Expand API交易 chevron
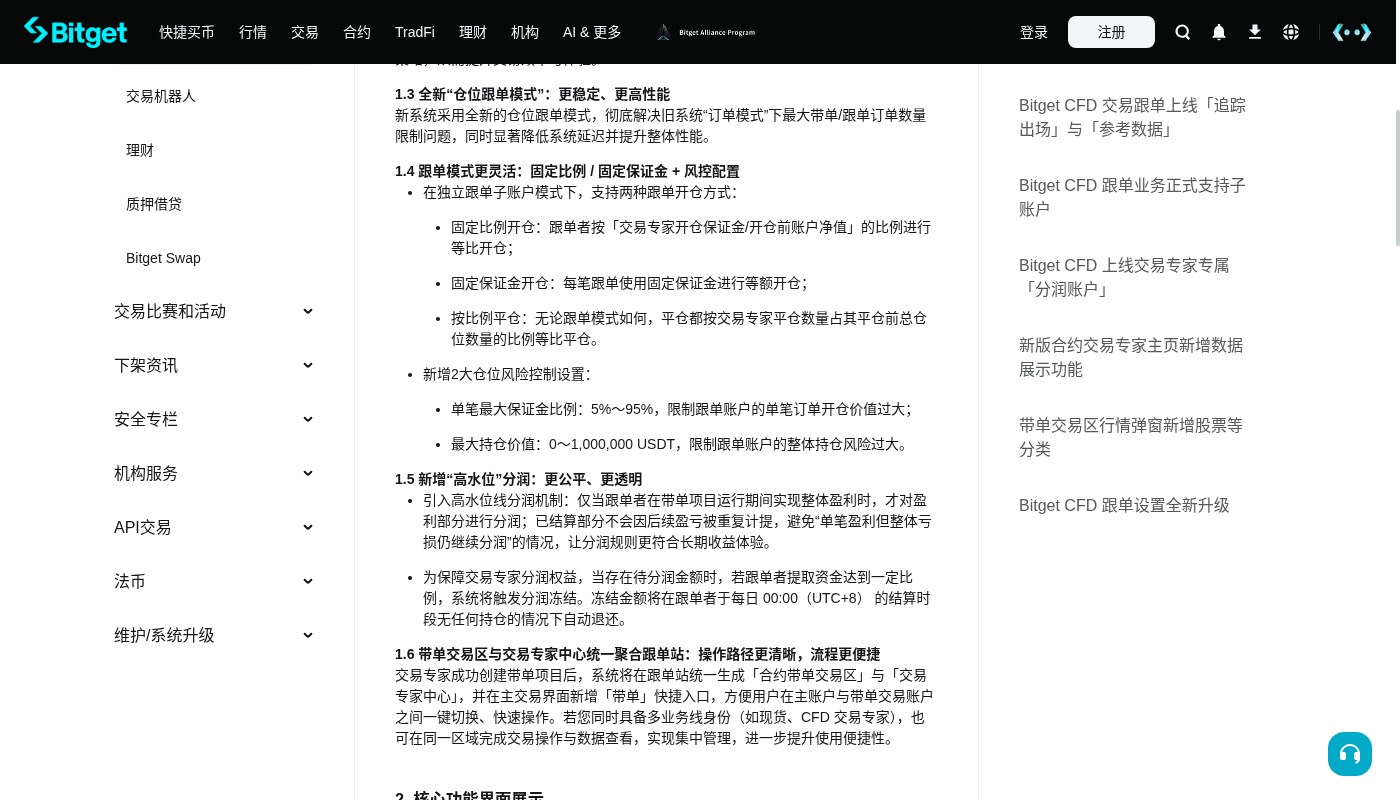Viewport: 1400px width, 800px height. pyautogui.click(x=308, y=527)
